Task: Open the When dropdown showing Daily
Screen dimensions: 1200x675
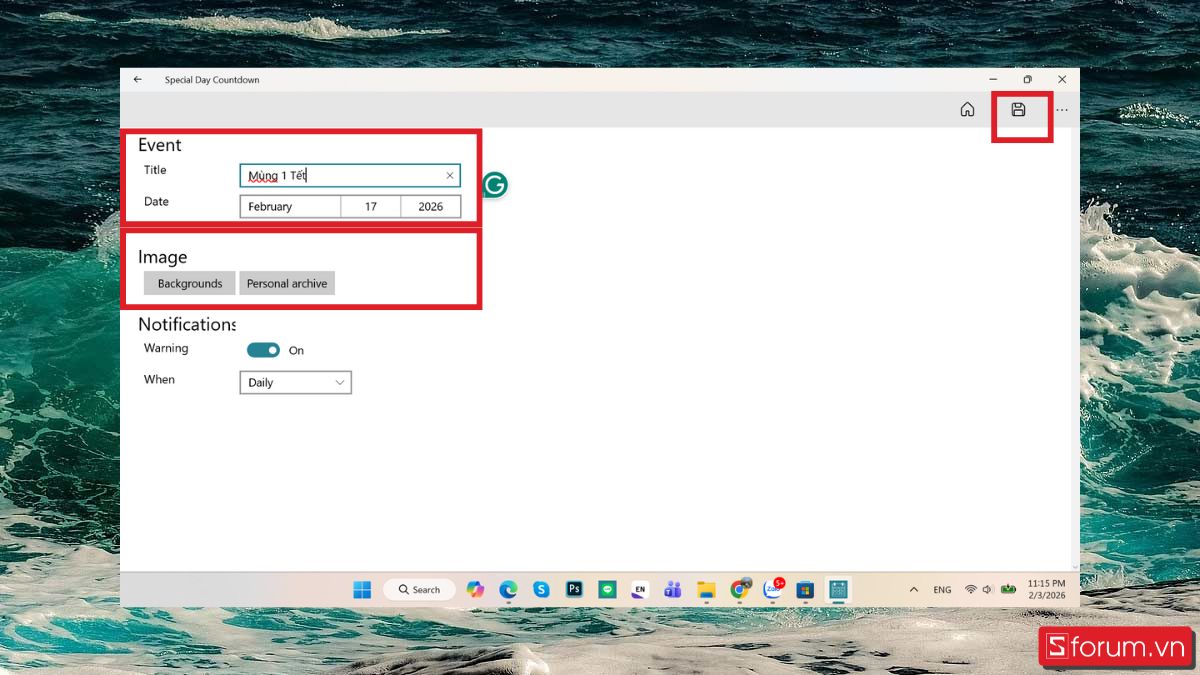Action: pos(295,382)
